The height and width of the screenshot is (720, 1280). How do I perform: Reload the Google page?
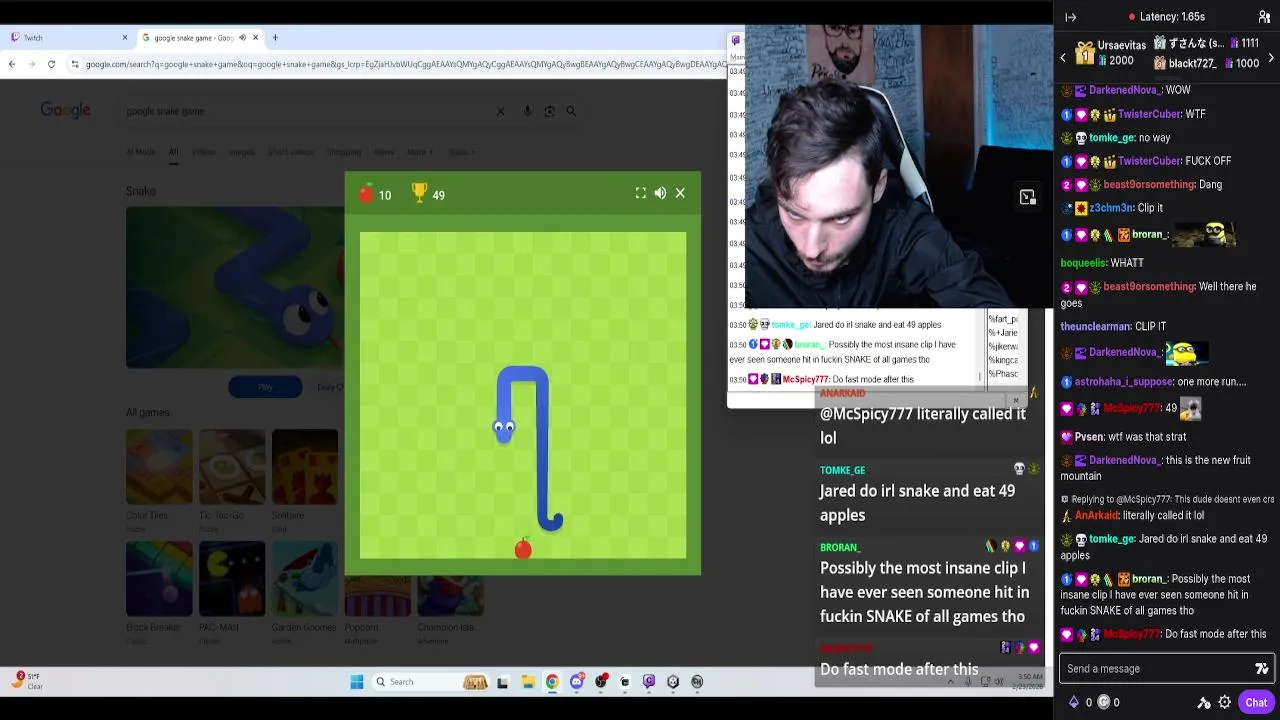point(51,64)
